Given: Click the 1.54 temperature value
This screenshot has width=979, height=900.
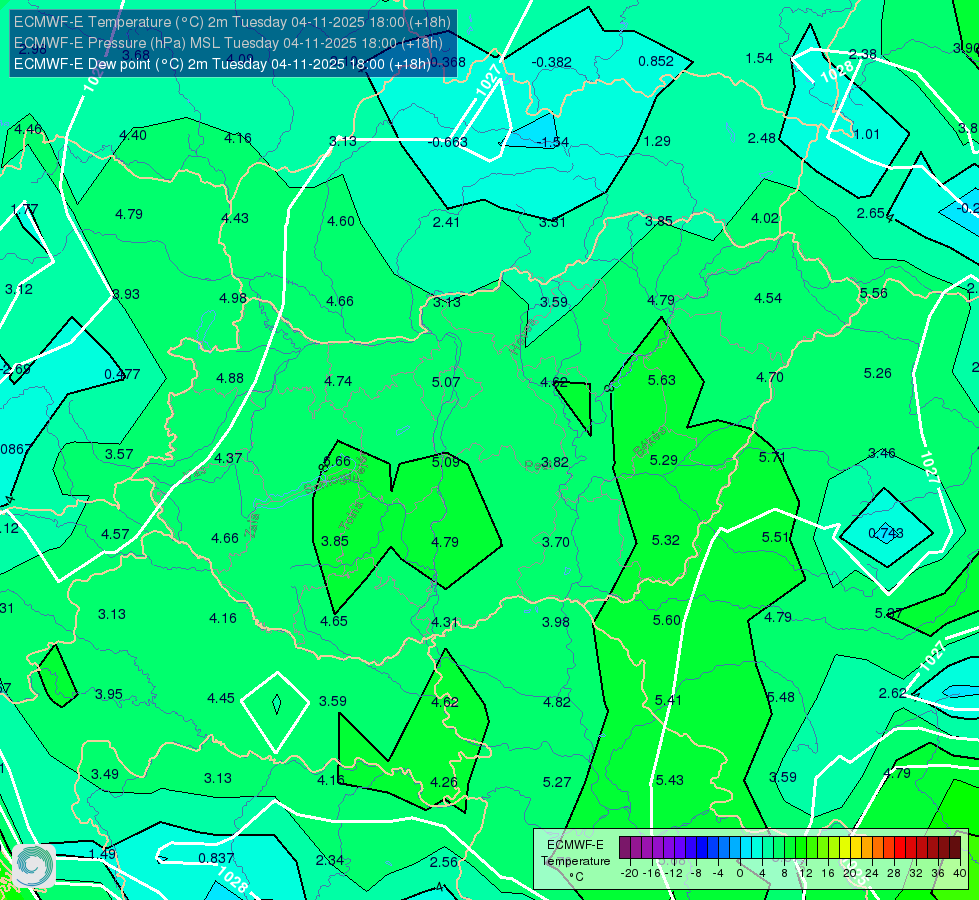Looking at the screenshot, I should (x=759, y=58).
